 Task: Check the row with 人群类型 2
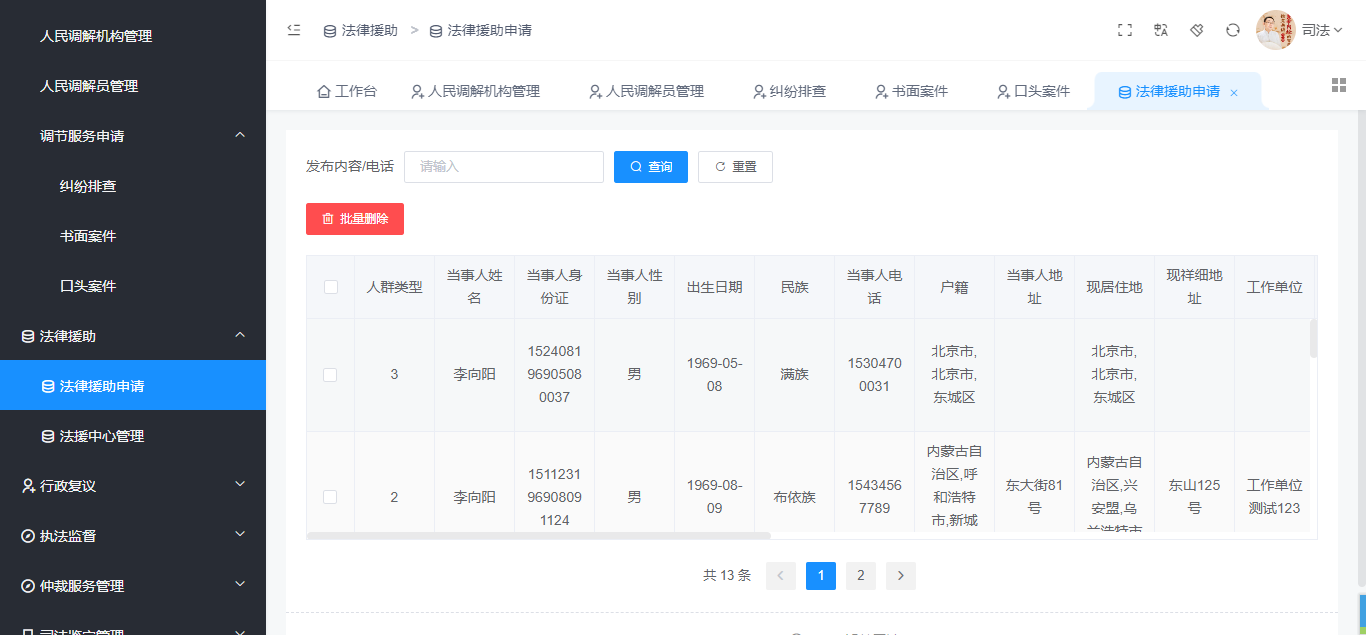(330, 497)
